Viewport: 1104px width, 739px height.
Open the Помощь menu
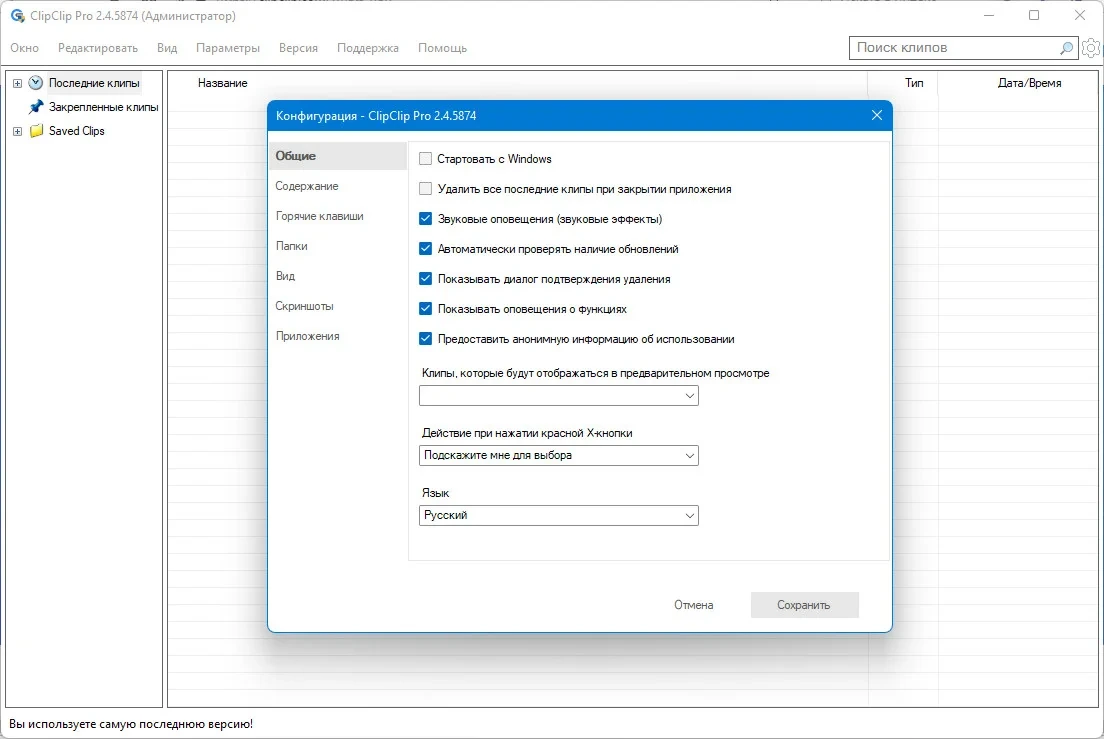[442, 48]
